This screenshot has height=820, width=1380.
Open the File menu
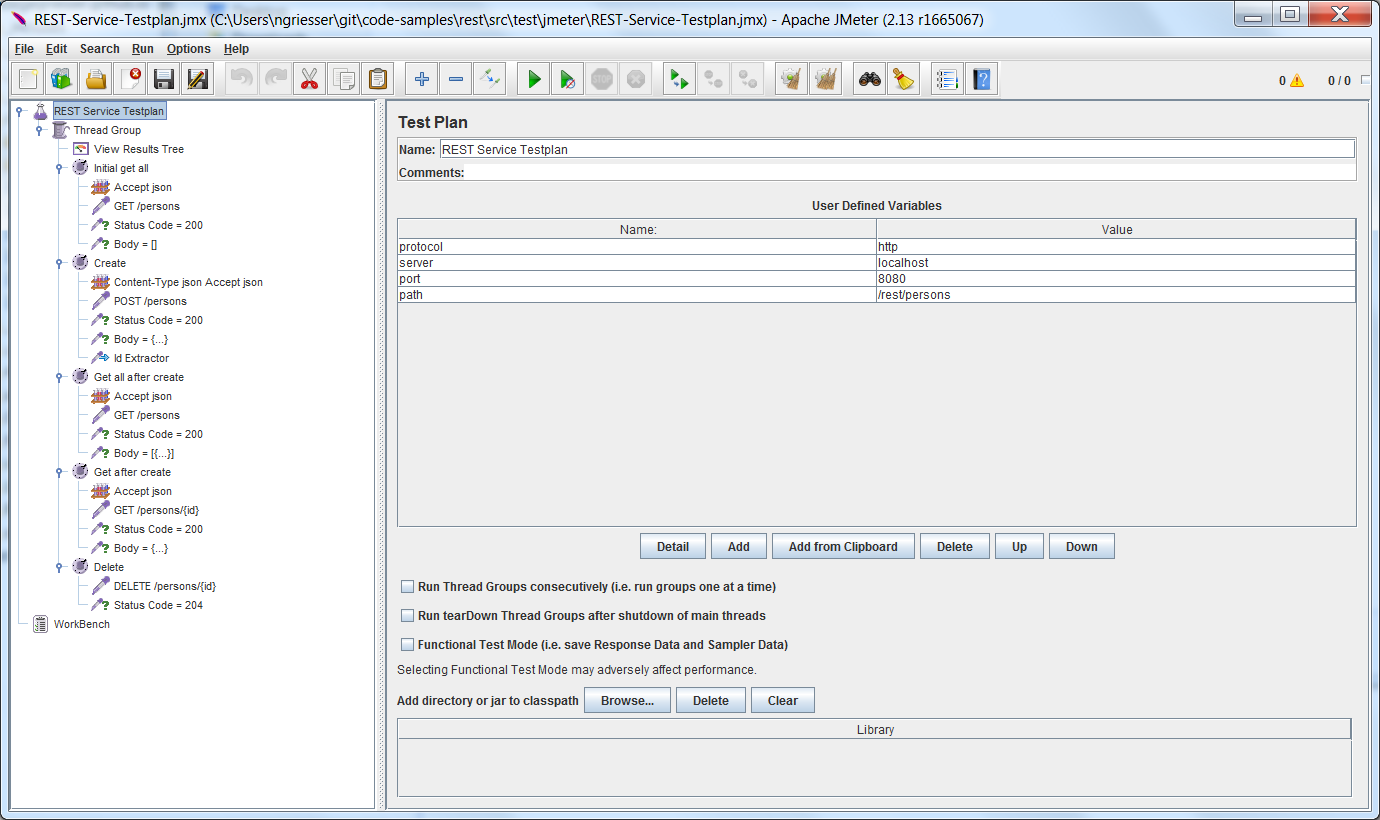(24, 49)
